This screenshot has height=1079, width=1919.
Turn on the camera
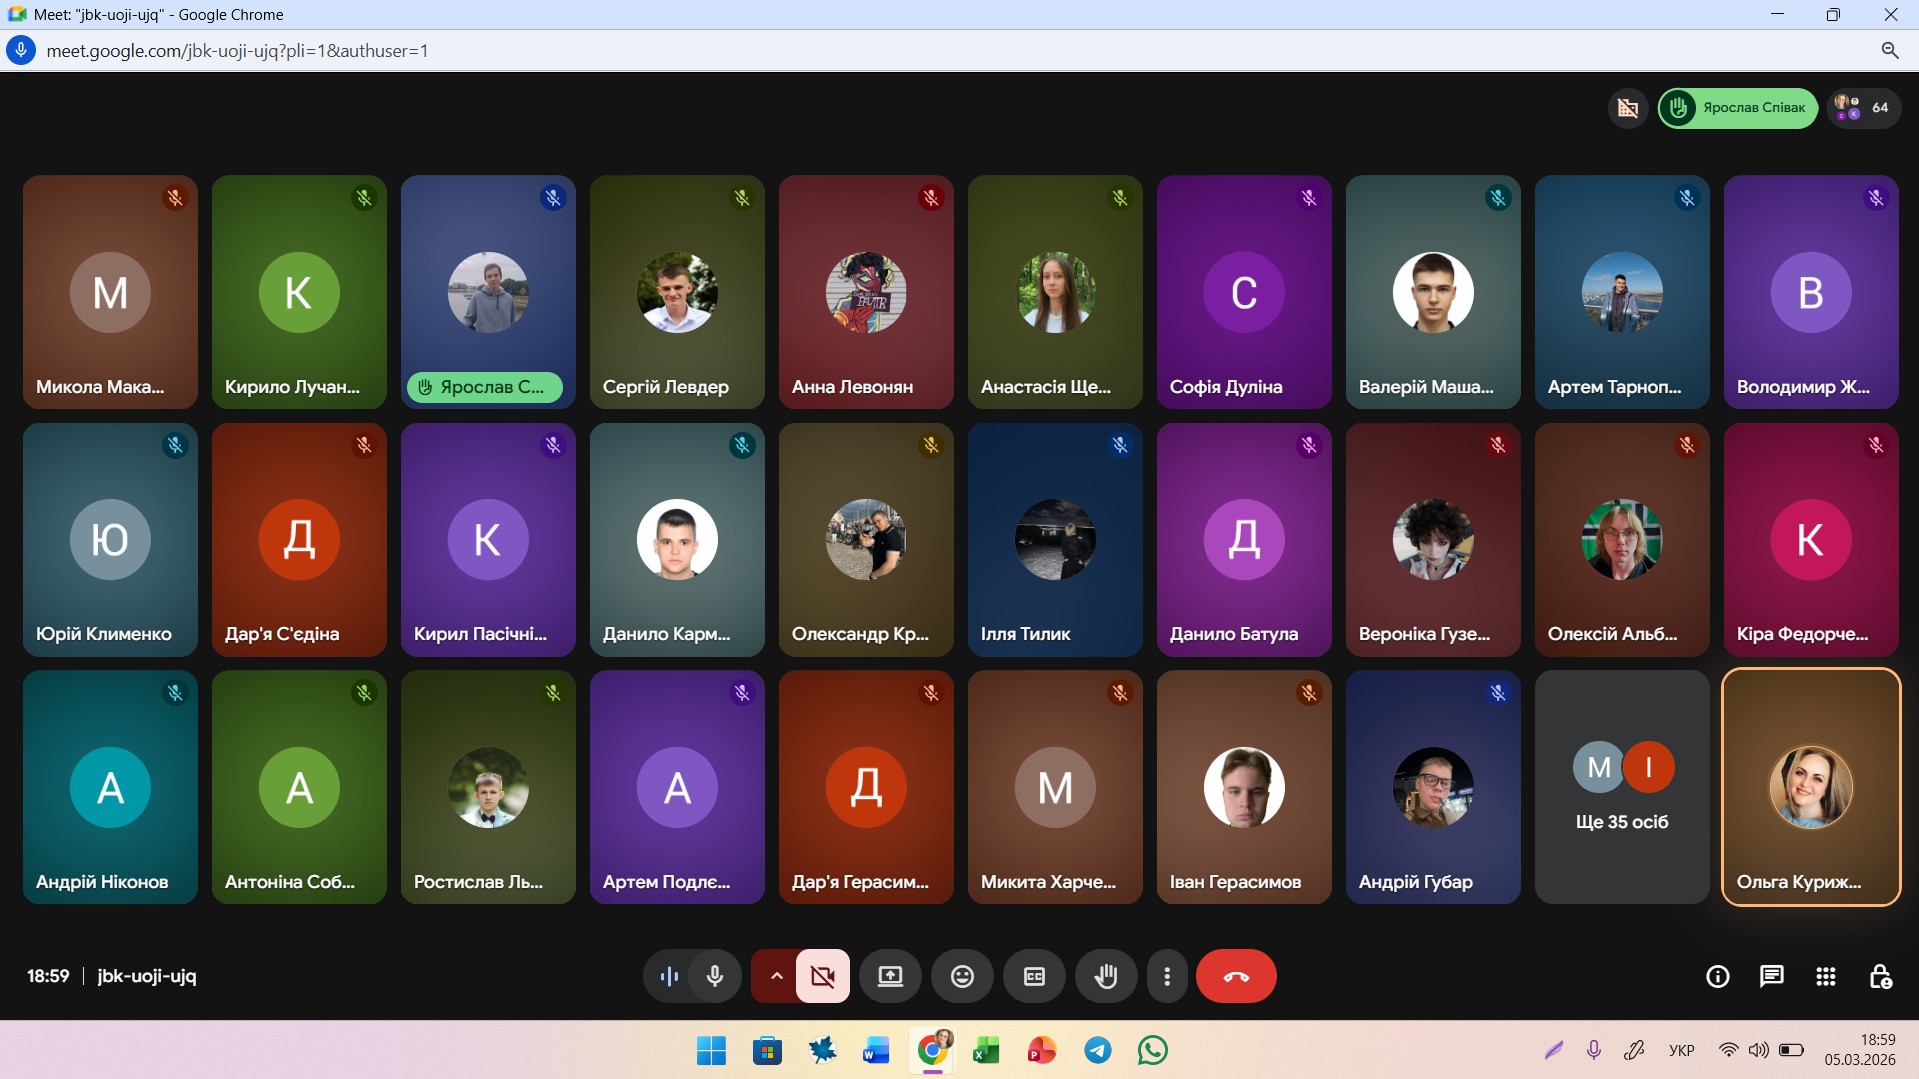pyautogui.click(x=823, y=976)
